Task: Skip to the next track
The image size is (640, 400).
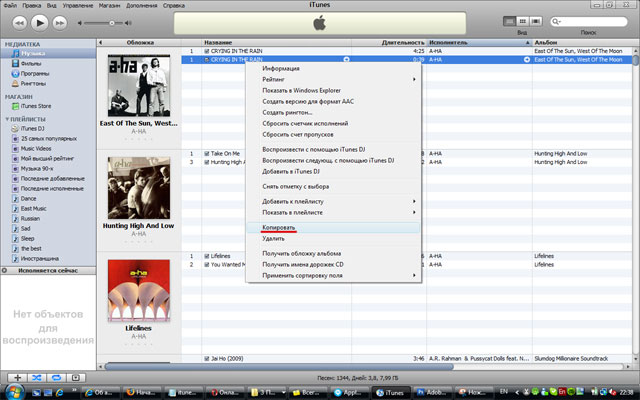Action: pyautogui.click(x=60, y=23)
